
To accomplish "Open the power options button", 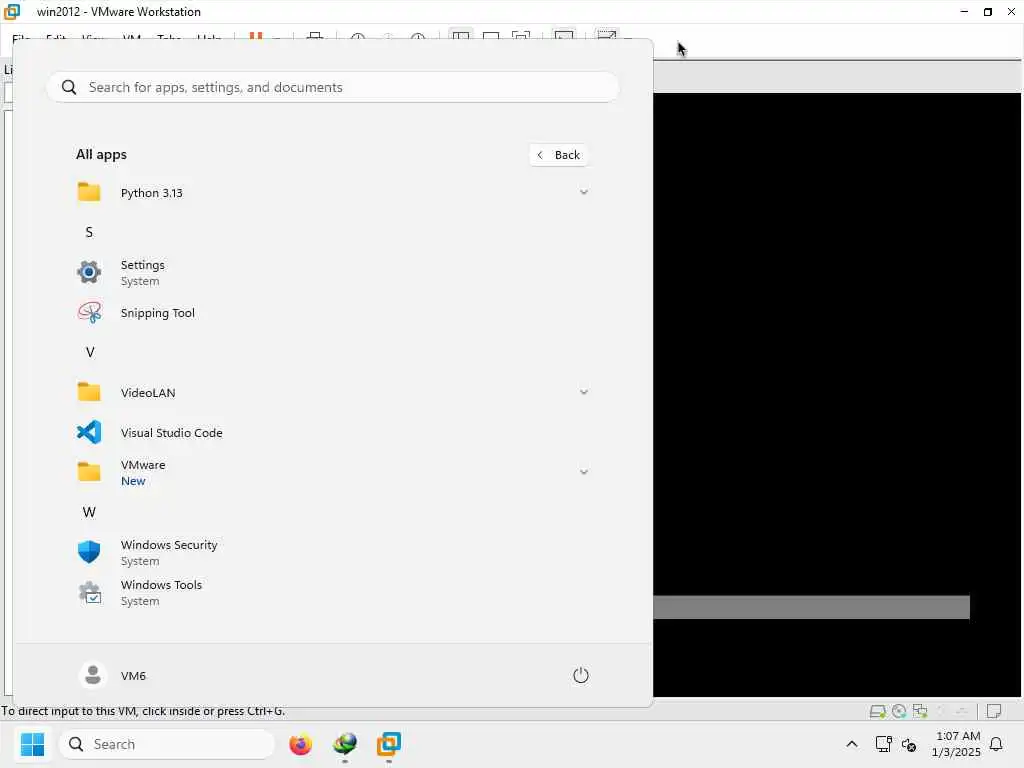I will coord(581,675).
